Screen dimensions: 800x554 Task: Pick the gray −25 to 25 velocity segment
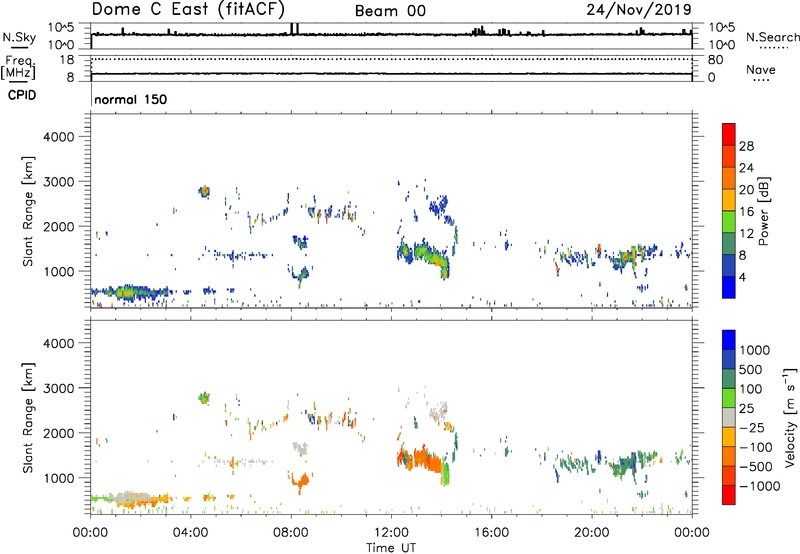729,417
